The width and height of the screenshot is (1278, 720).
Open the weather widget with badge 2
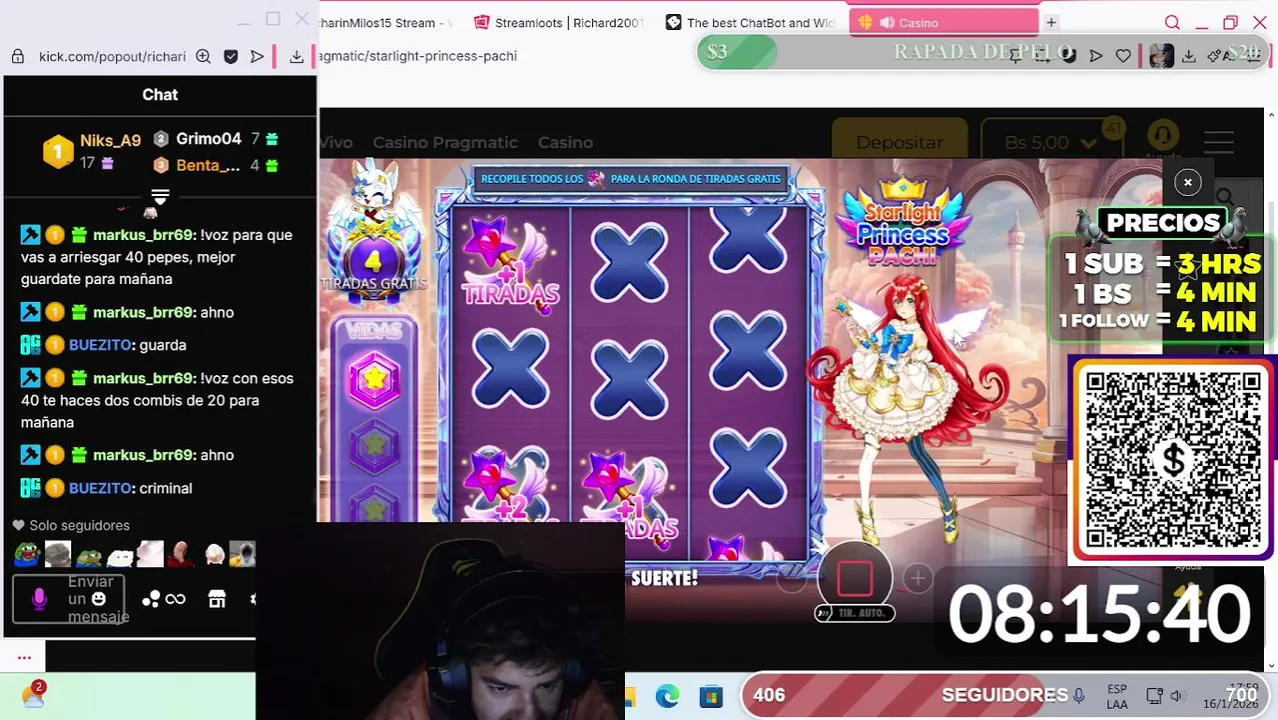[33, 695]
